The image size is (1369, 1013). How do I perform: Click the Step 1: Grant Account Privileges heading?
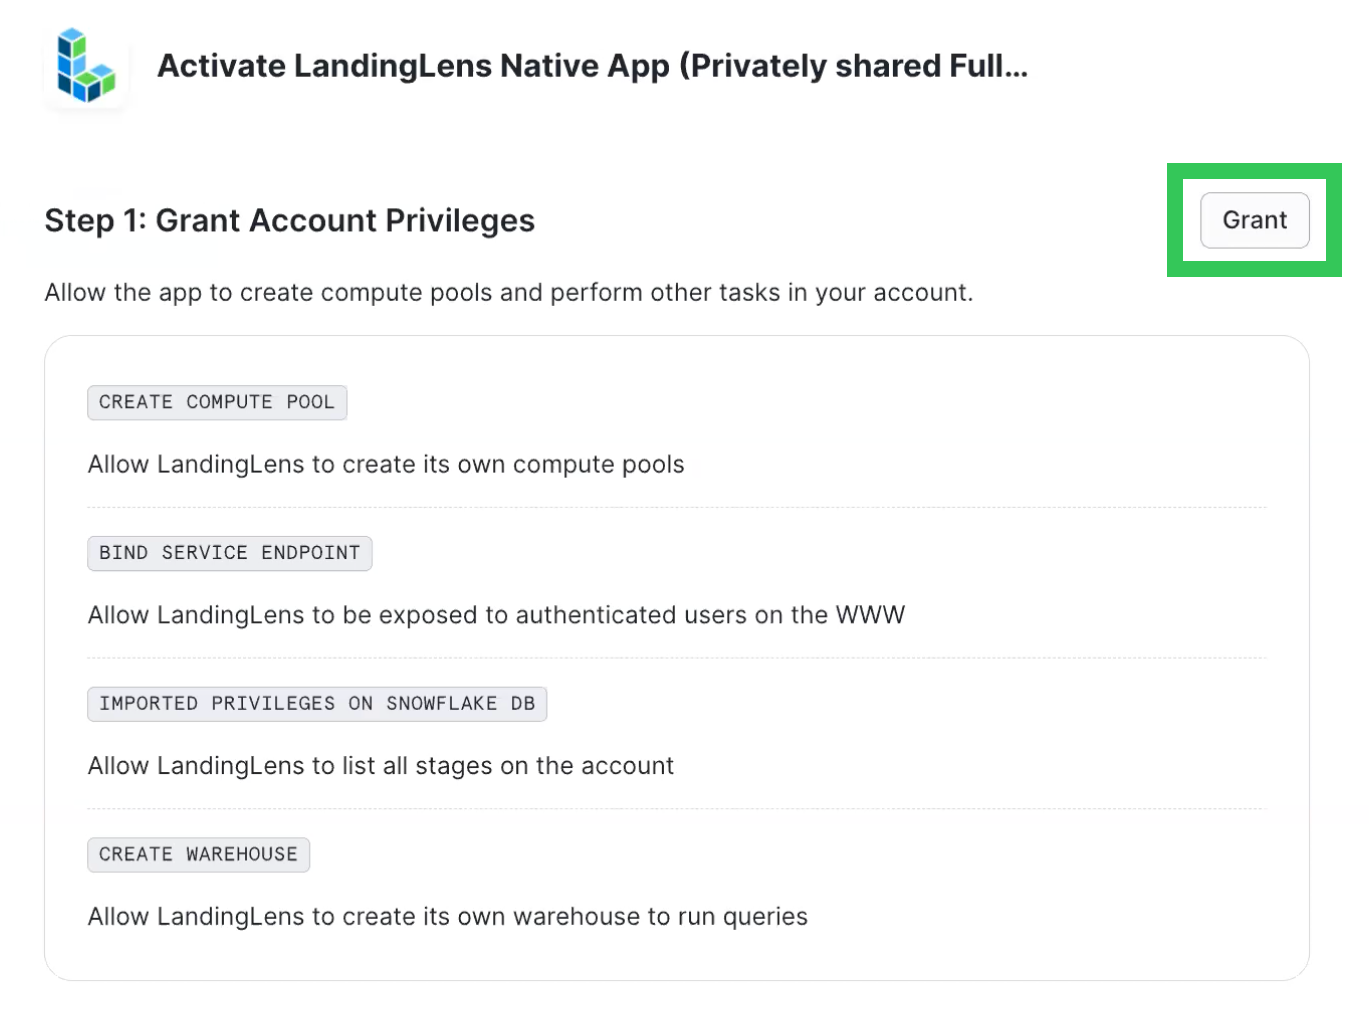tap(289, 220)
